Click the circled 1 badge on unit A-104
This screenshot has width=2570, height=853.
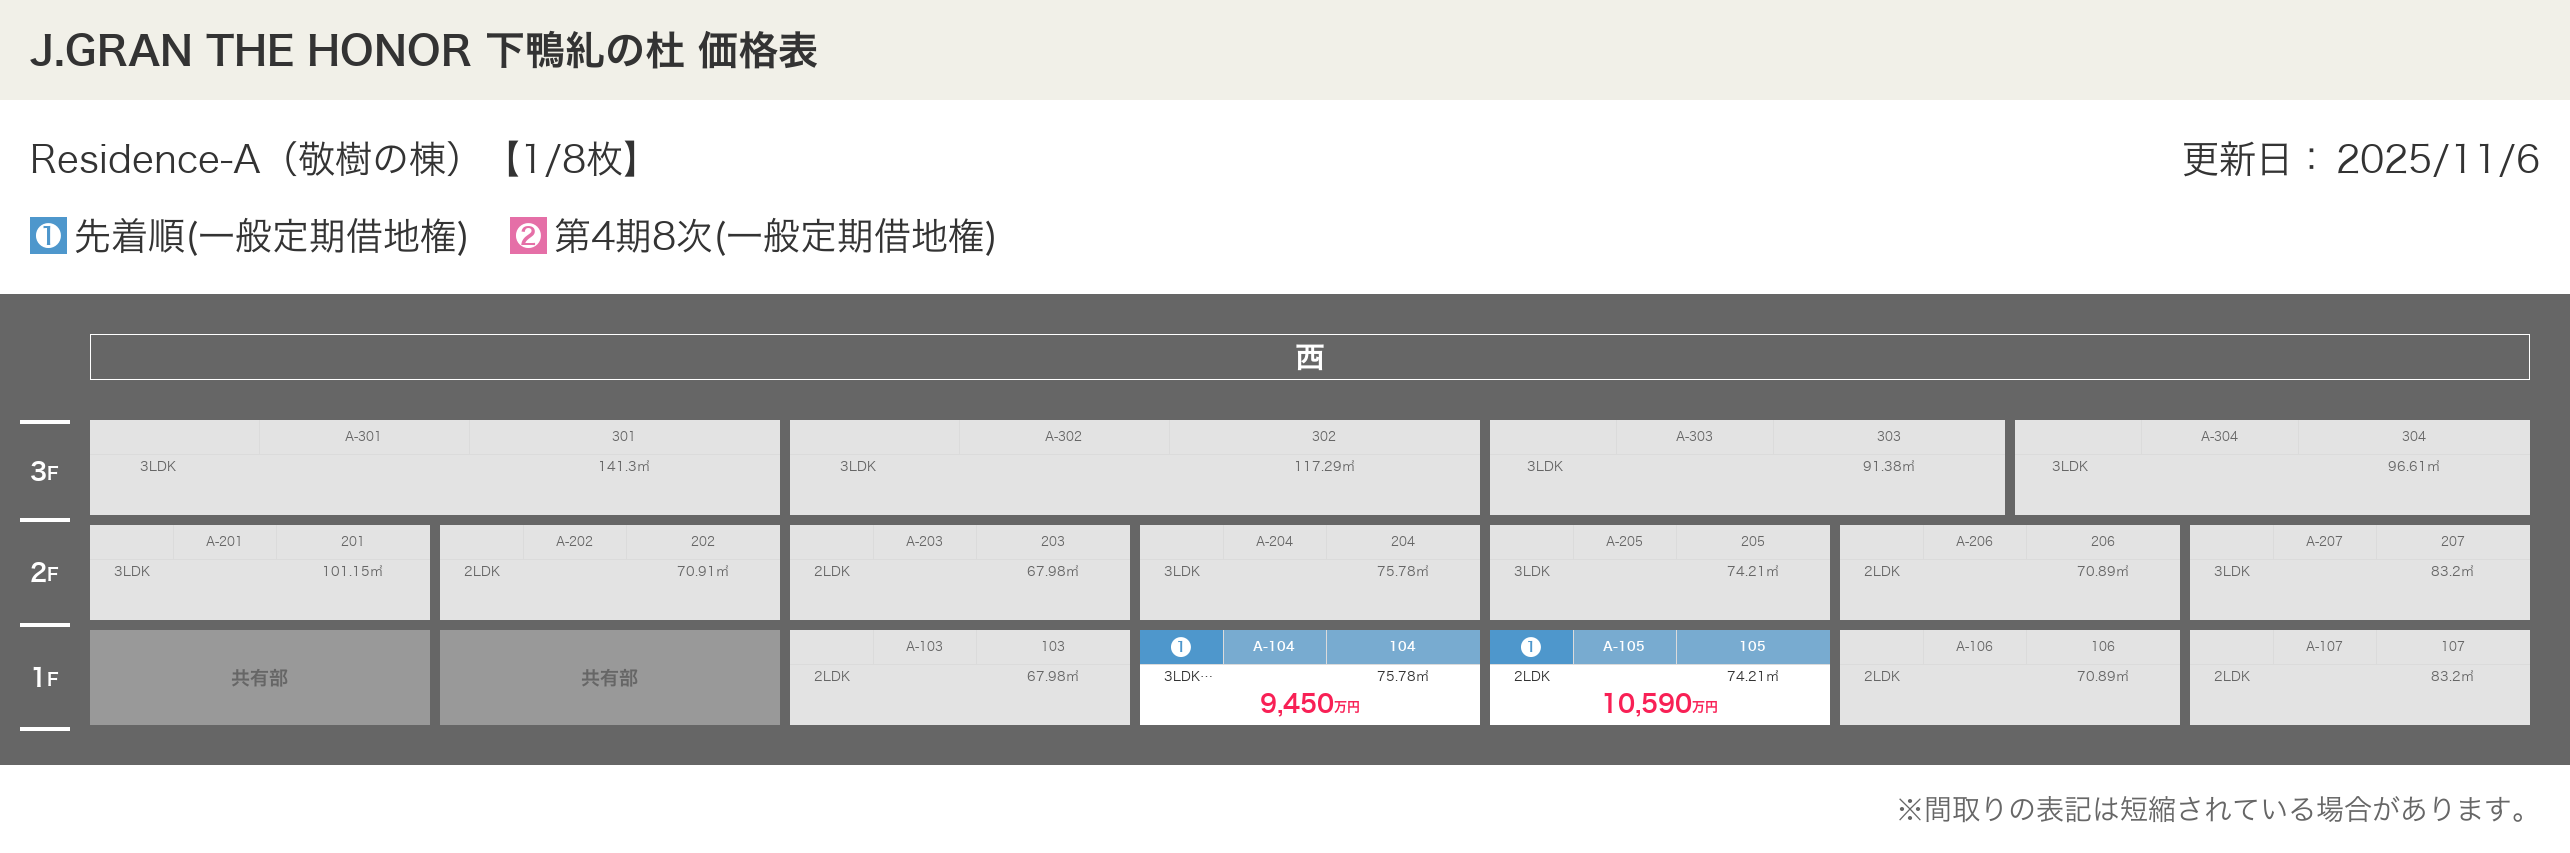click(x=1180, y=647)
